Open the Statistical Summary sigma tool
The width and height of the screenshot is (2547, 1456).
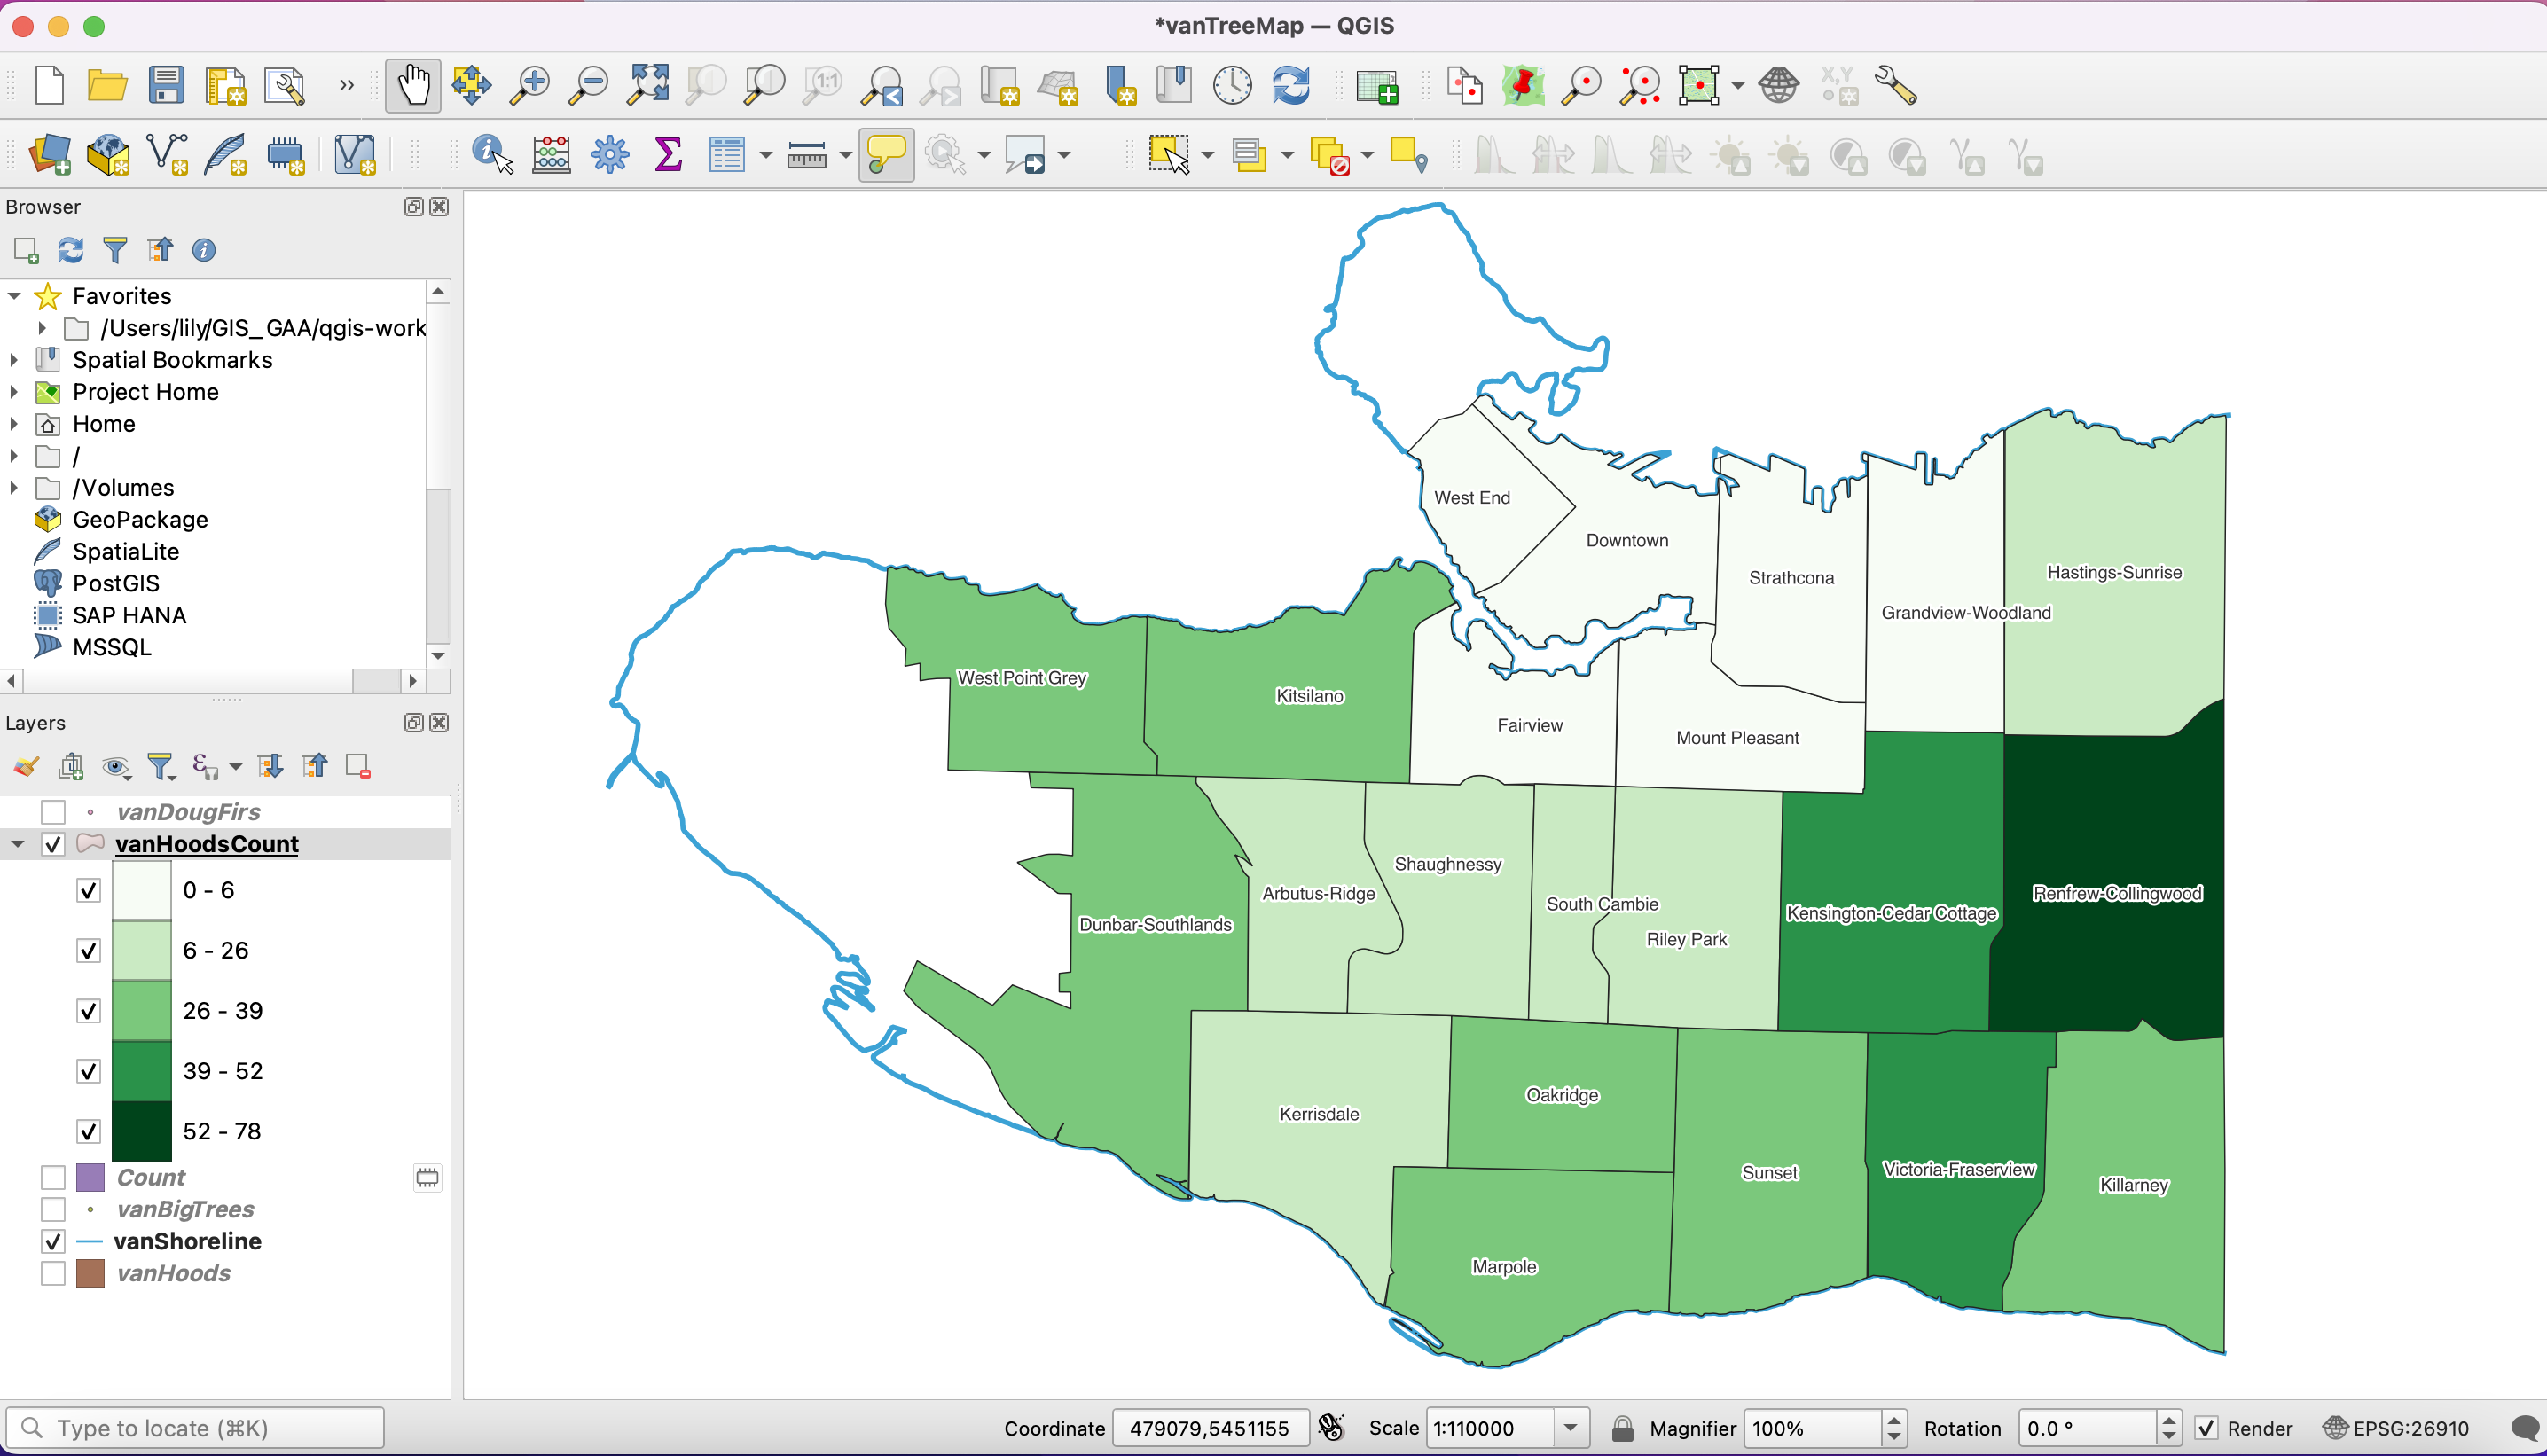[668, 155]
